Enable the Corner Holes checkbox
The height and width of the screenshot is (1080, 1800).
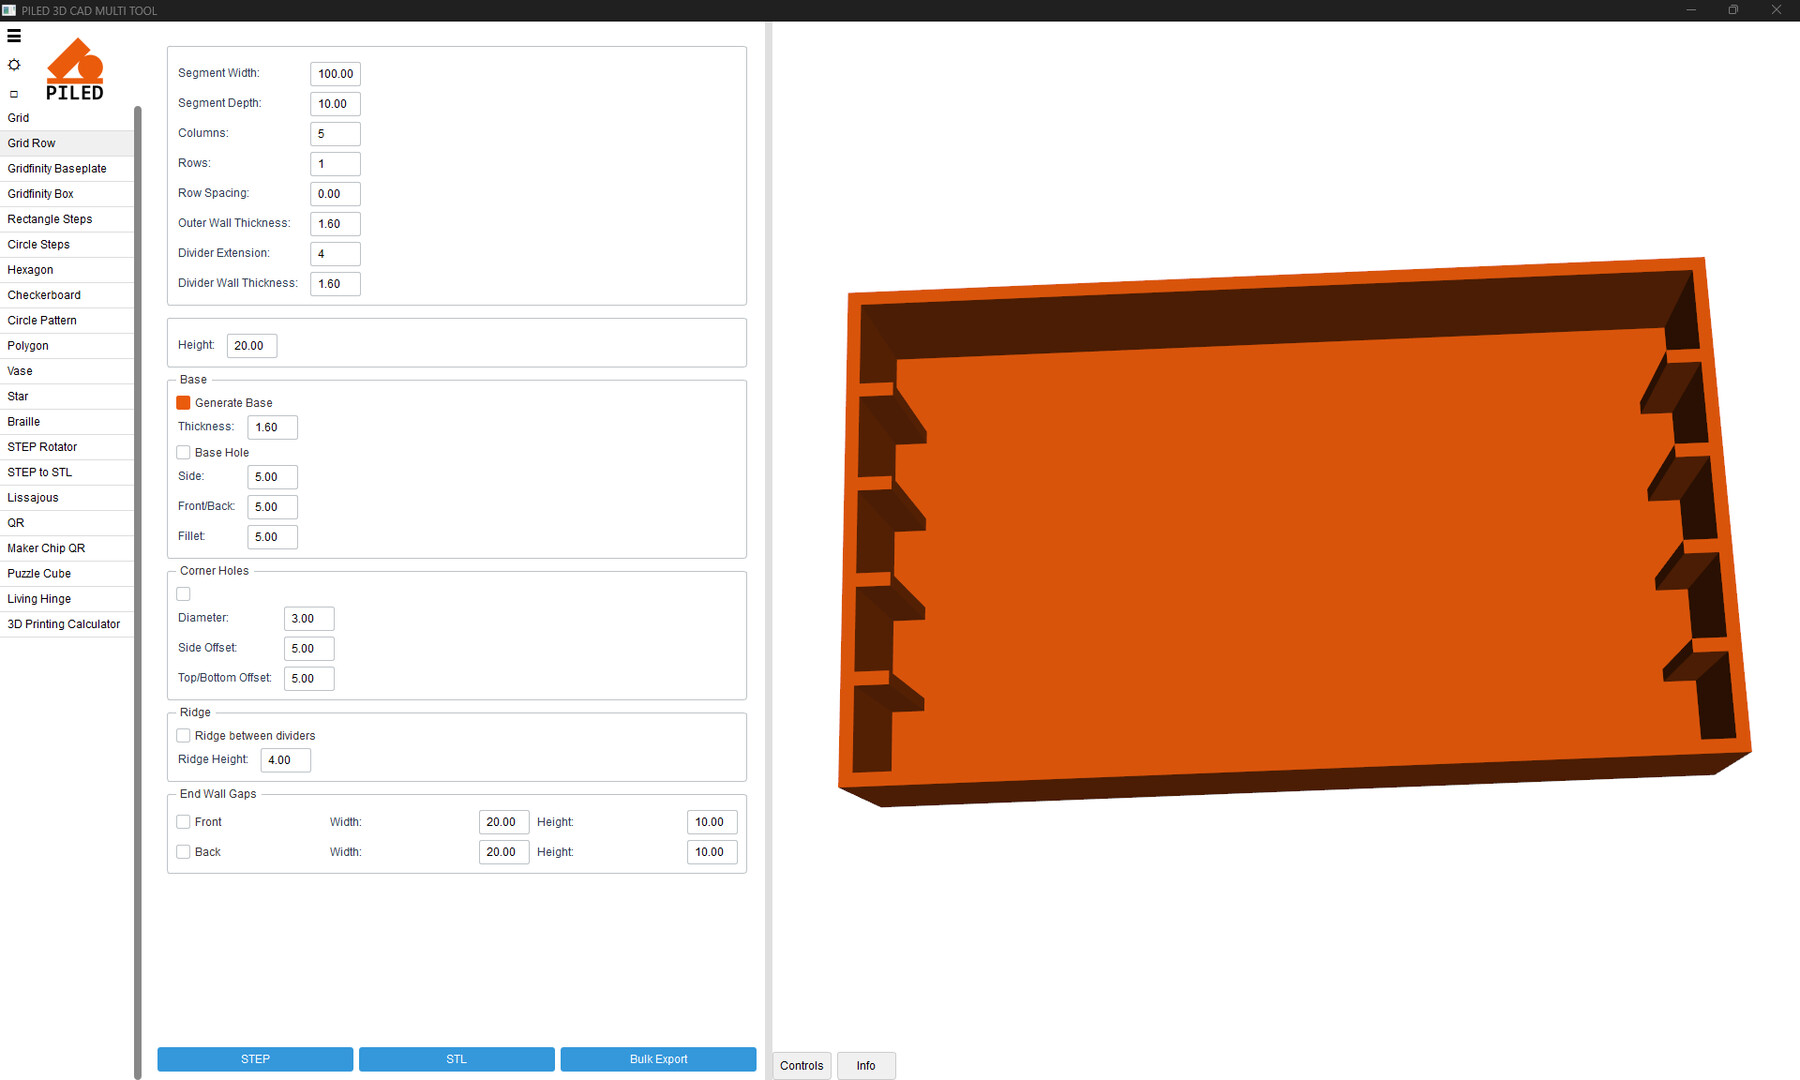click(183, 594)
